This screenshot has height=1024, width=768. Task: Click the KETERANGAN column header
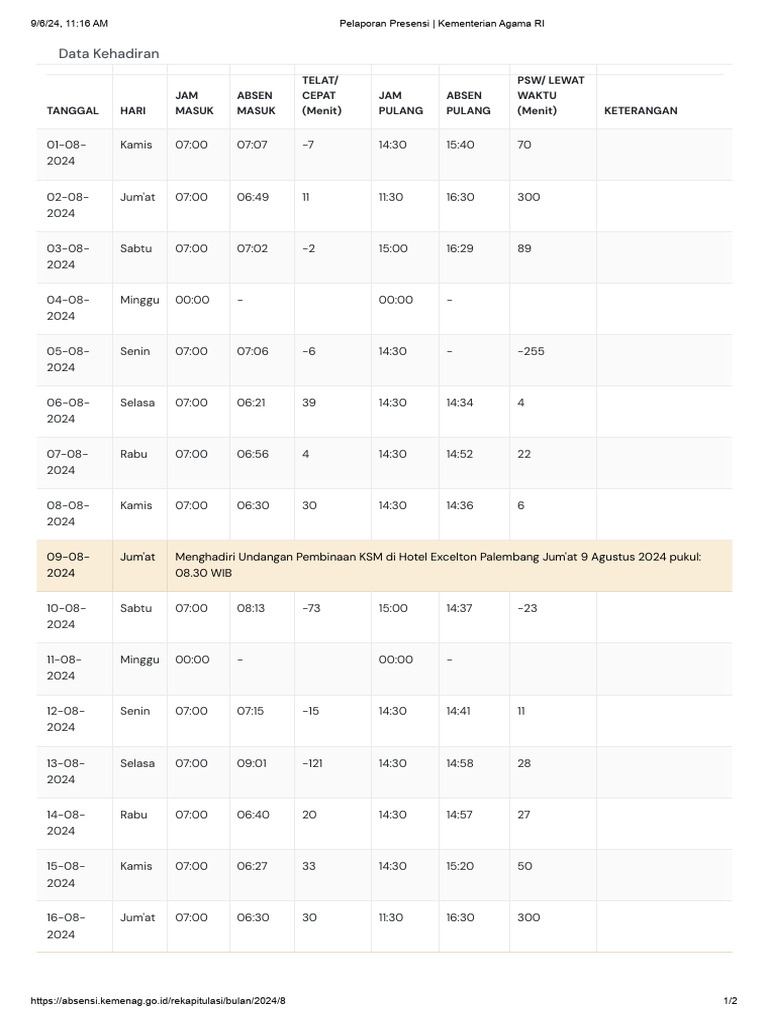(641, 111)
